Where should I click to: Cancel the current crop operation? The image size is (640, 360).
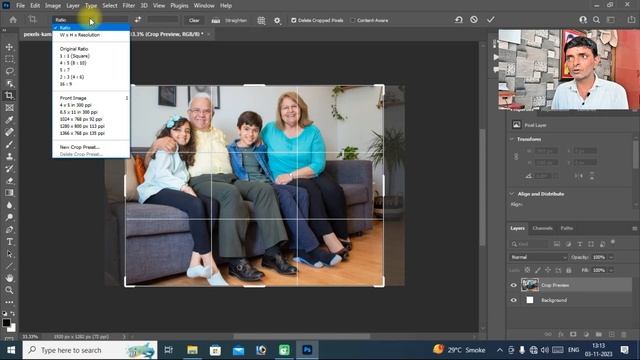(474, 20)
